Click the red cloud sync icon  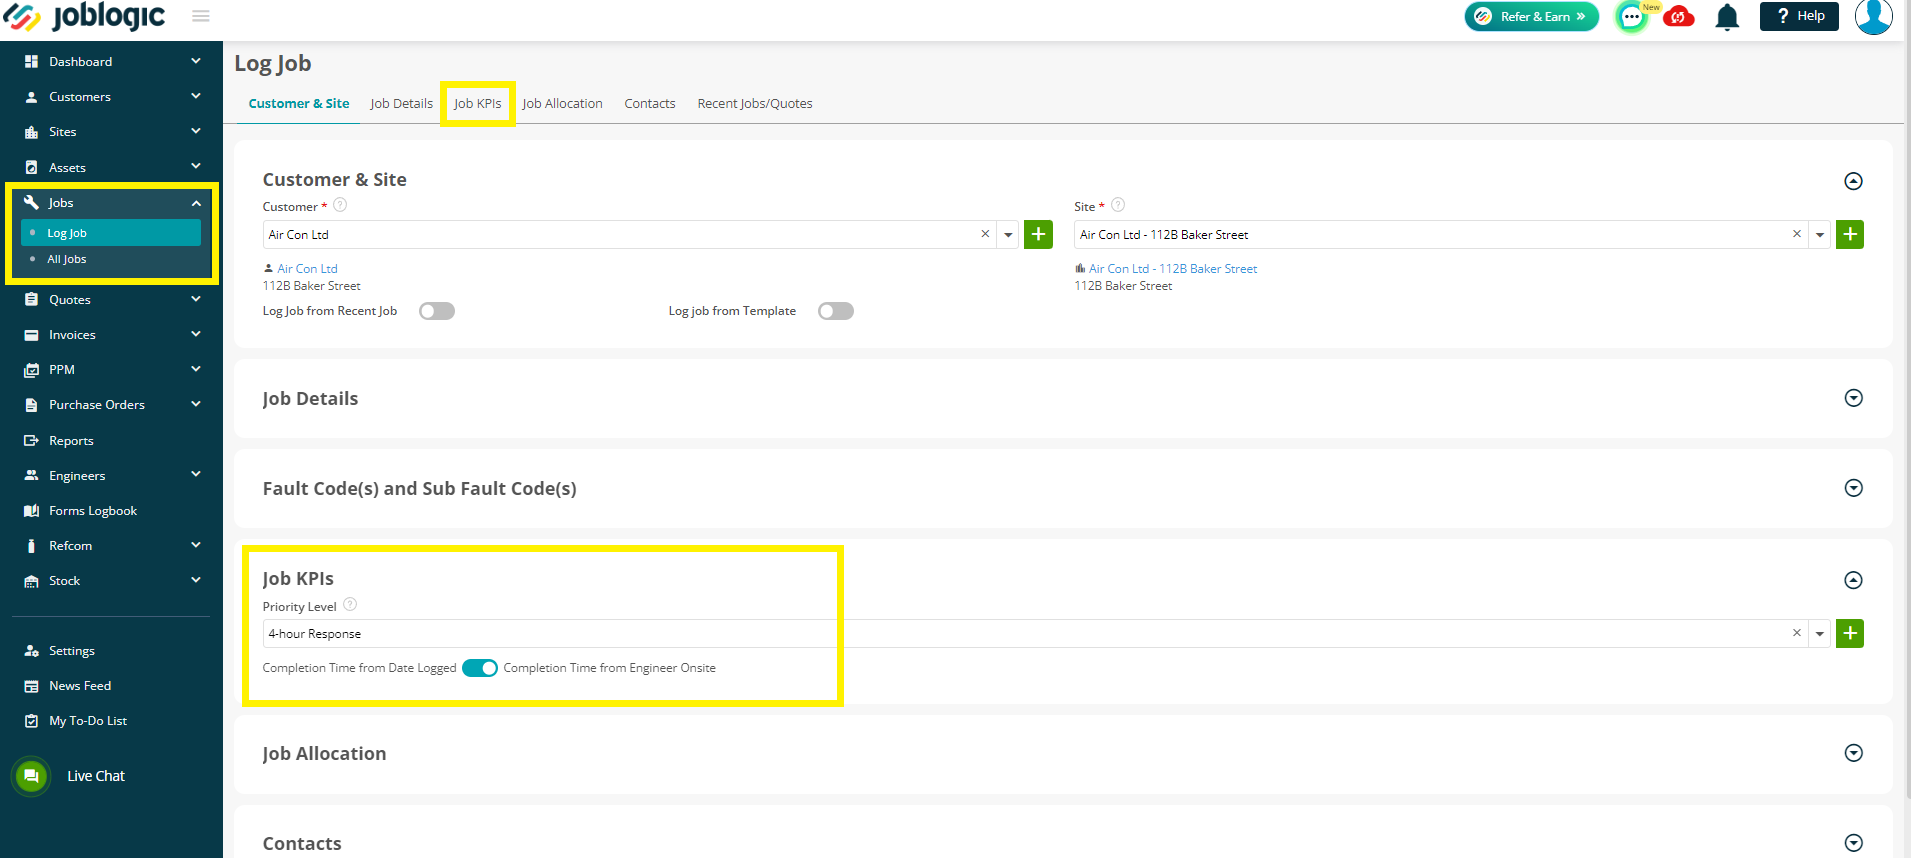pyautogui.click(x=1679, y=17)
